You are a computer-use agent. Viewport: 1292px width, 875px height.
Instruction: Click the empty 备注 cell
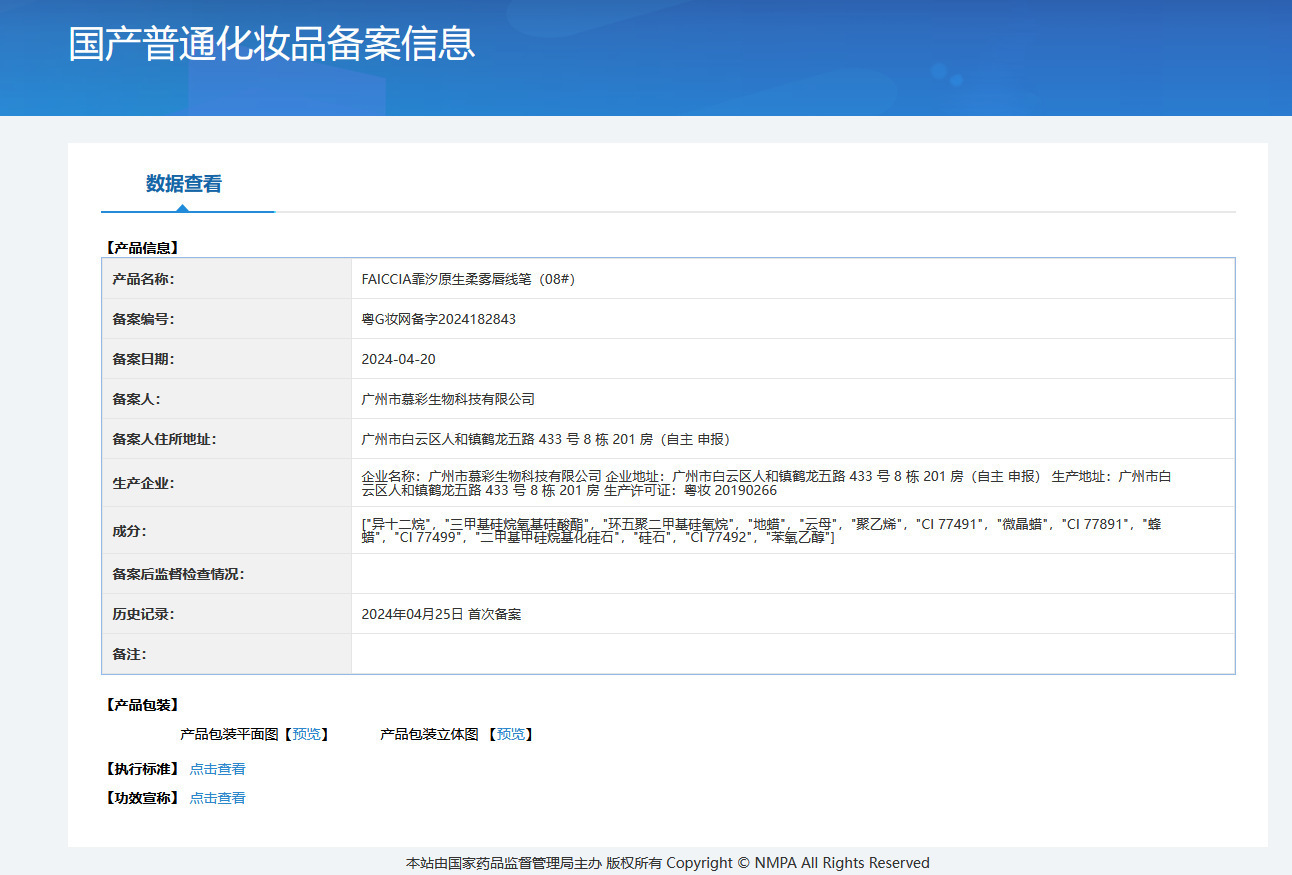click(793, 654)
